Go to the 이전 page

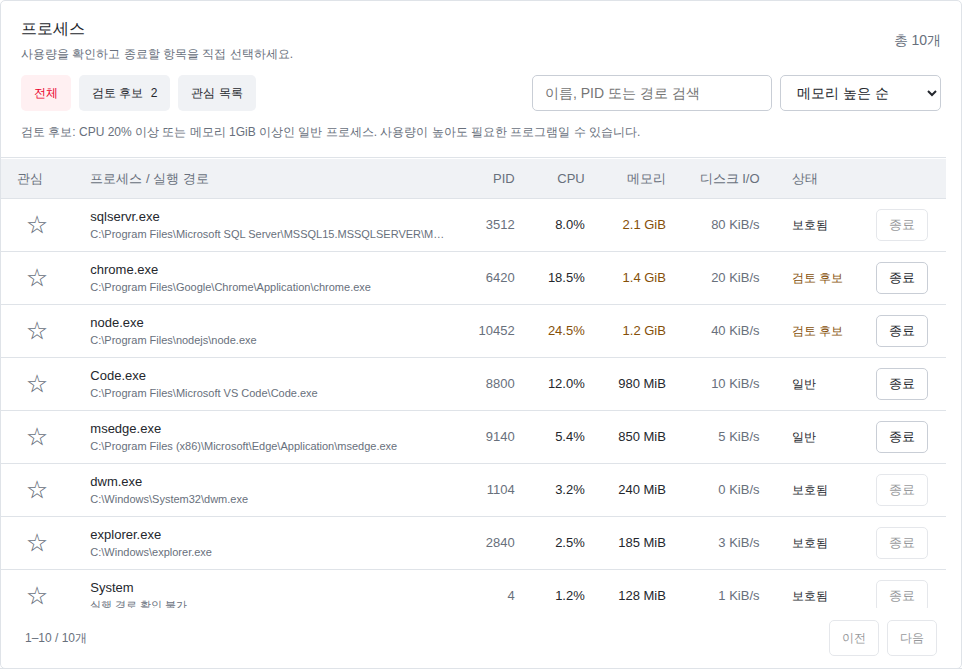(854, 638)
